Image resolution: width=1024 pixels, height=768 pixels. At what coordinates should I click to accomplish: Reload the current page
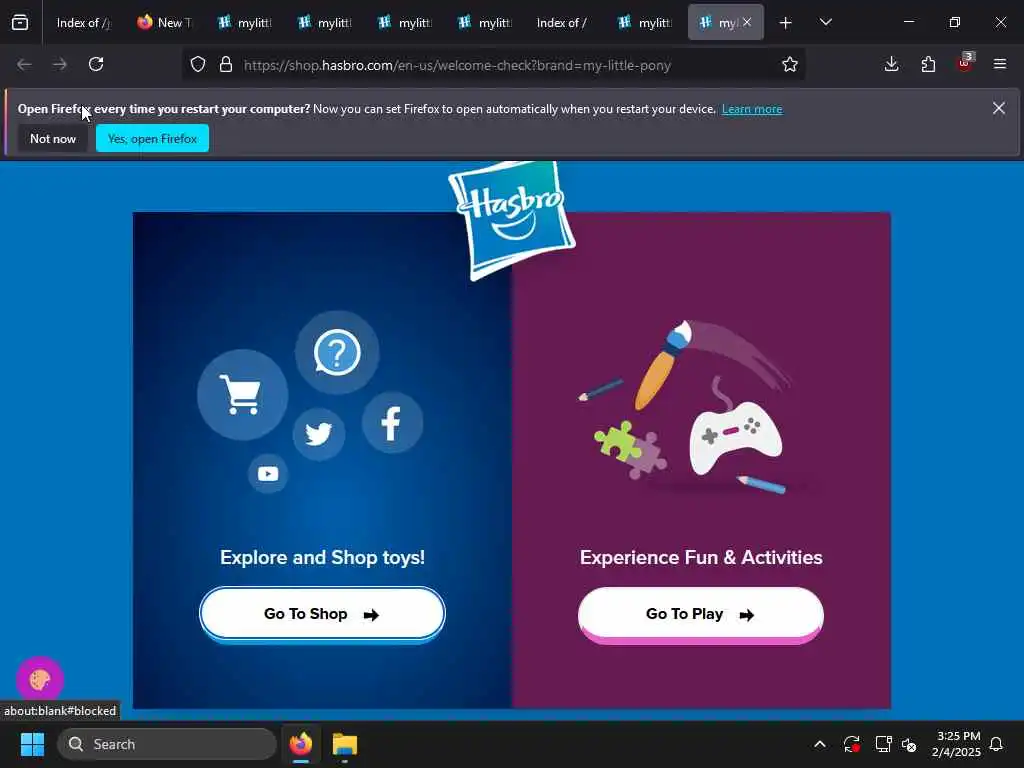pyautogui.click(x=96, y=64)
